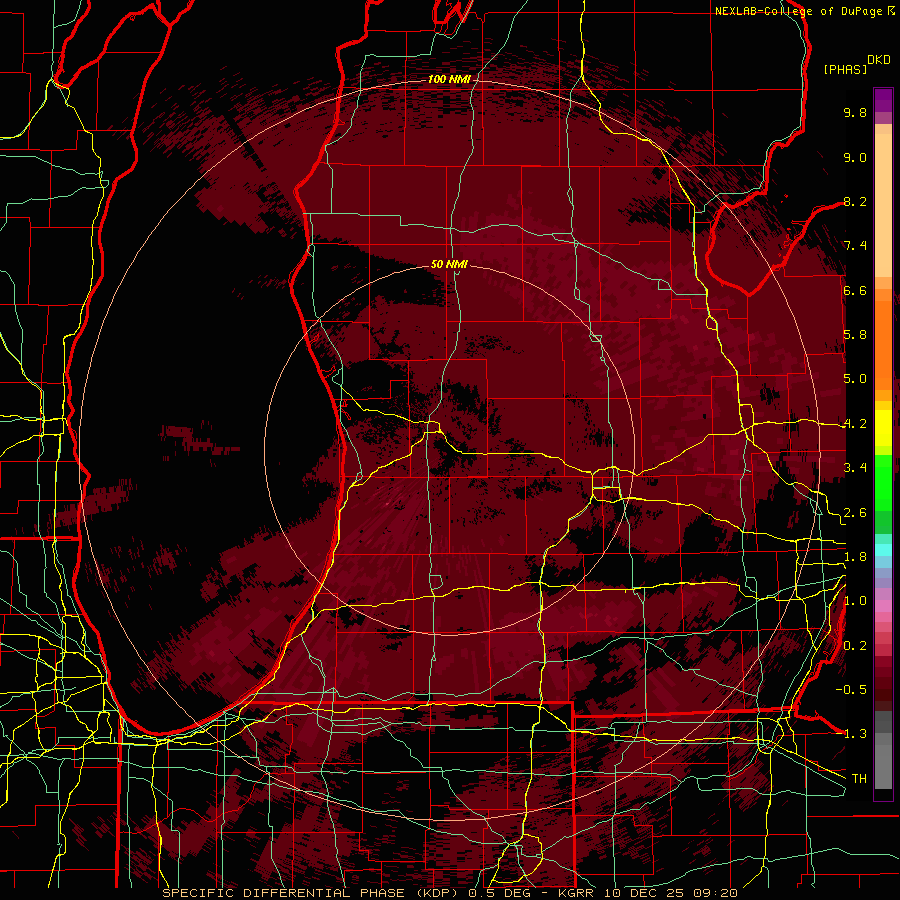Click the 1.8 legend value
The image size is (900, 900).
855,557
